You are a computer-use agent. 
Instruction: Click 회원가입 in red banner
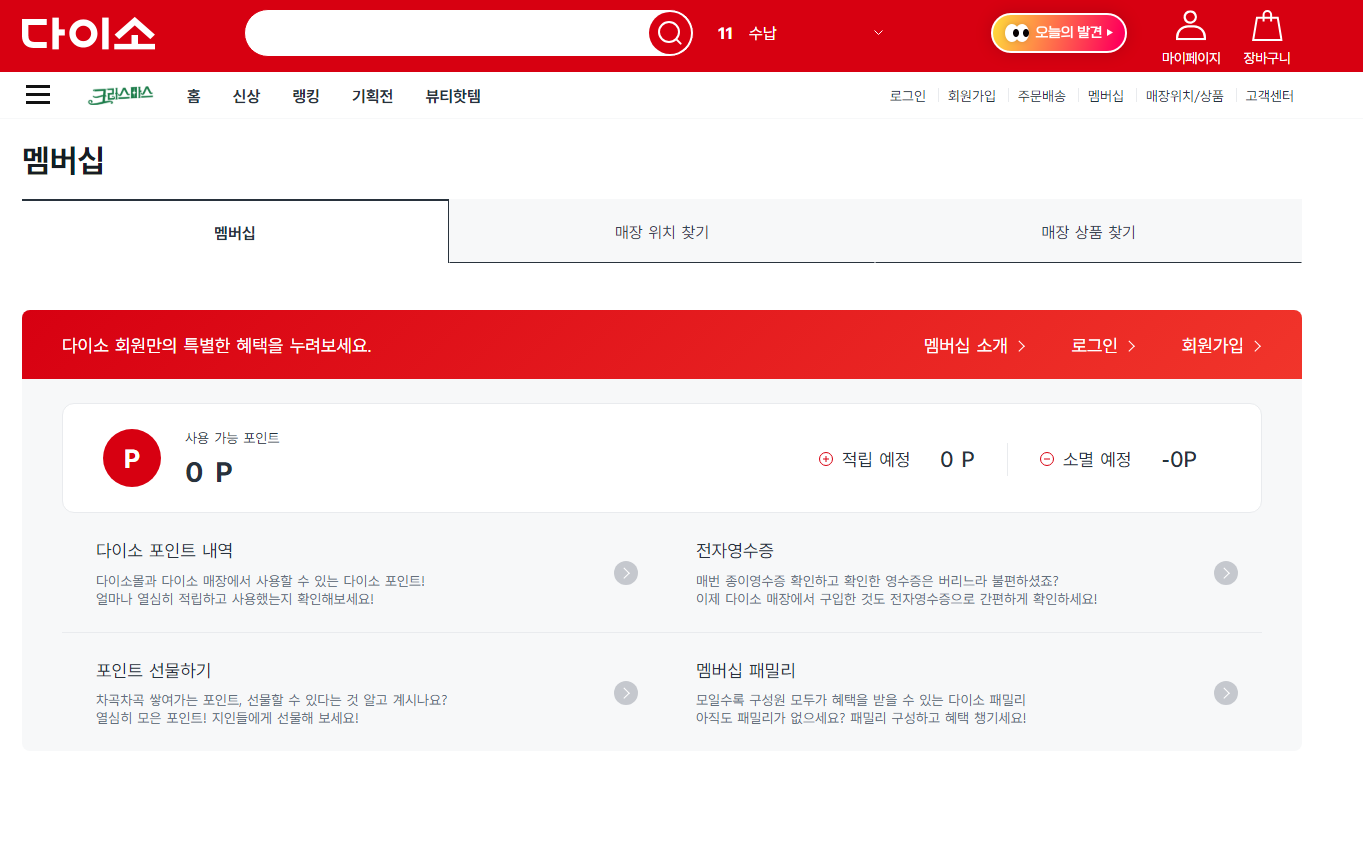[x=1221, y=345]
